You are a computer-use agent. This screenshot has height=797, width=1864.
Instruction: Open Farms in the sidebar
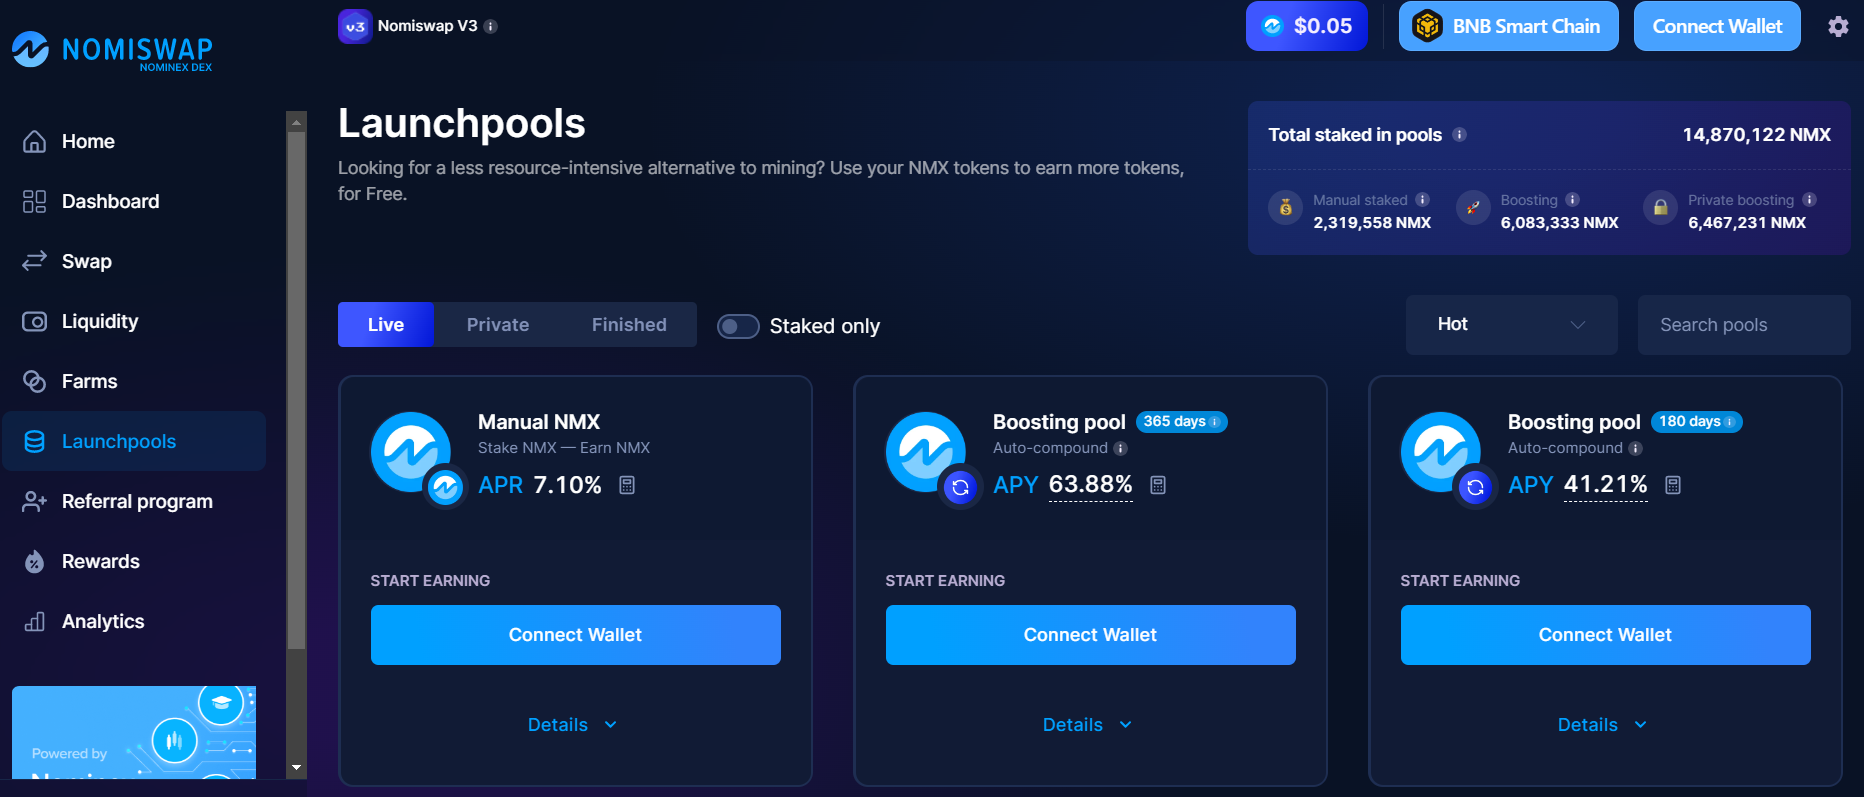tap(134, 381)
